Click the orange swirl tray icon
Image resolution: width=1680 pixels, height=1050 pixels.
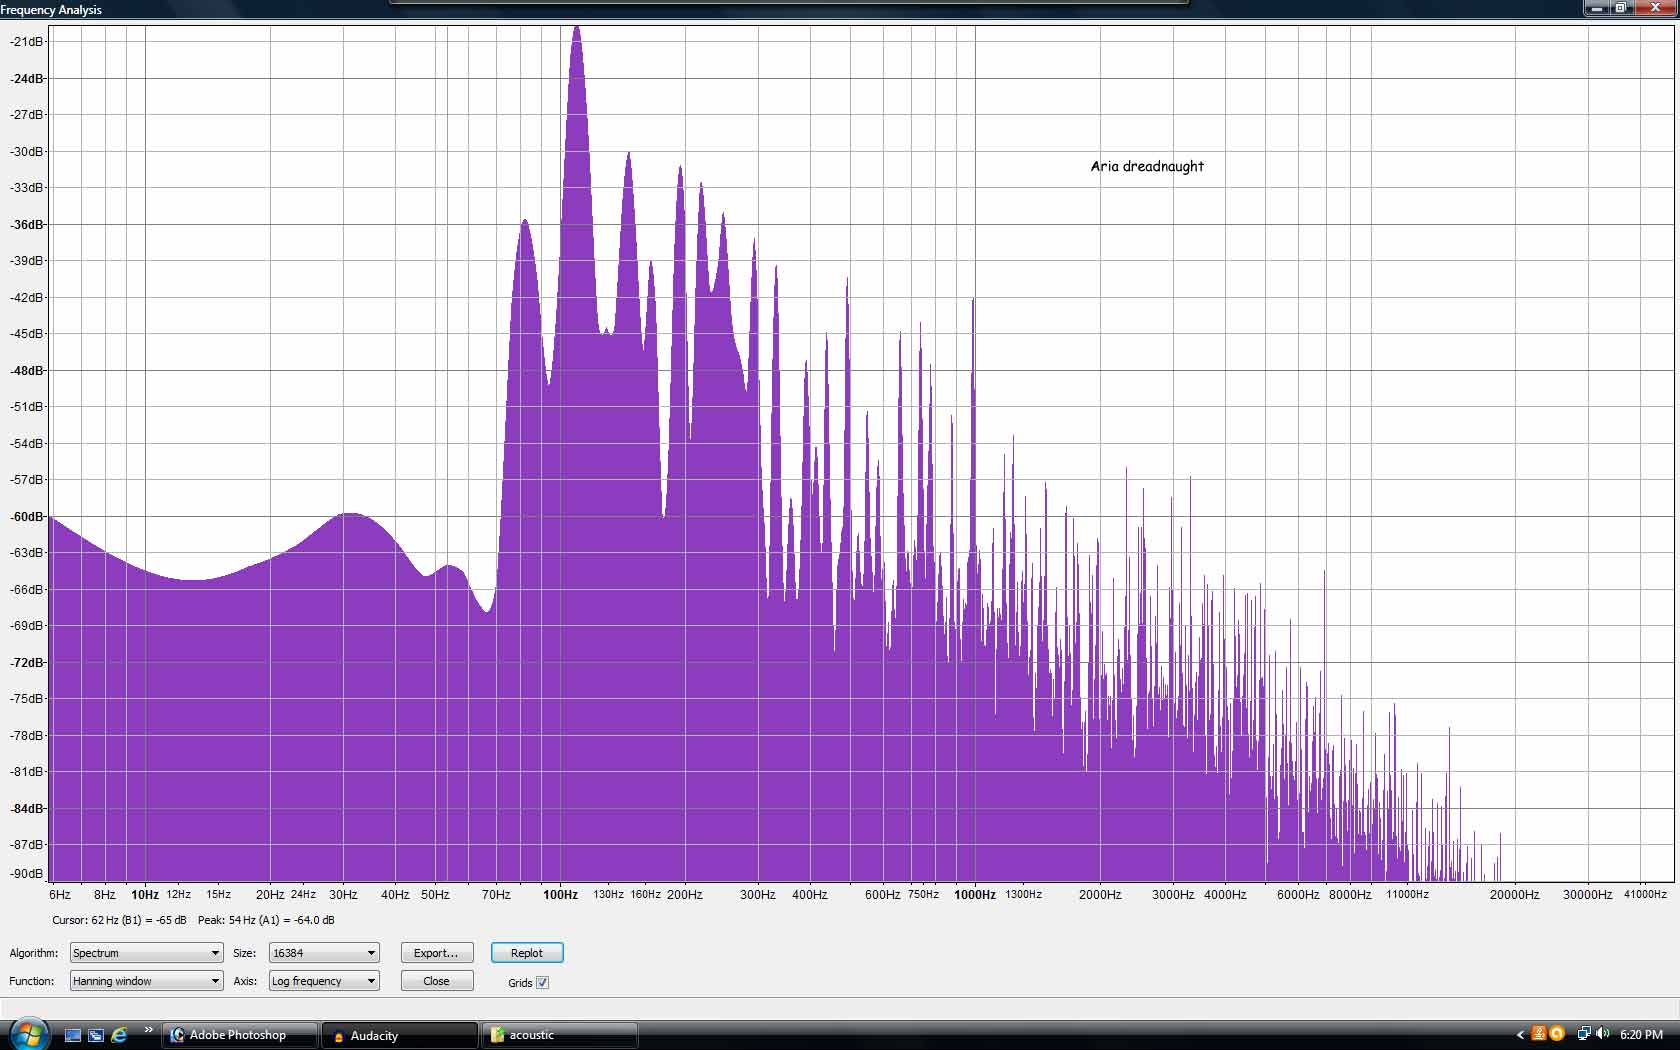point(1556,1034)
